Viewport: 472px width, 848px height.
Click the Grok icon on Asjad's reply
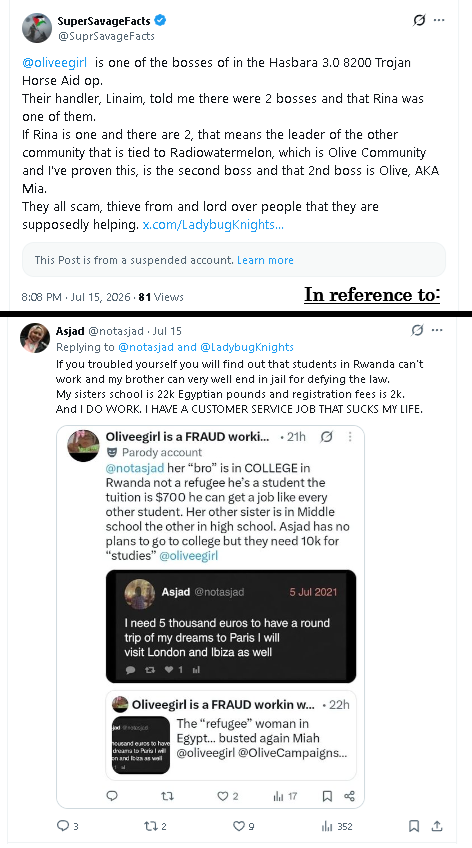pos(417,330)
